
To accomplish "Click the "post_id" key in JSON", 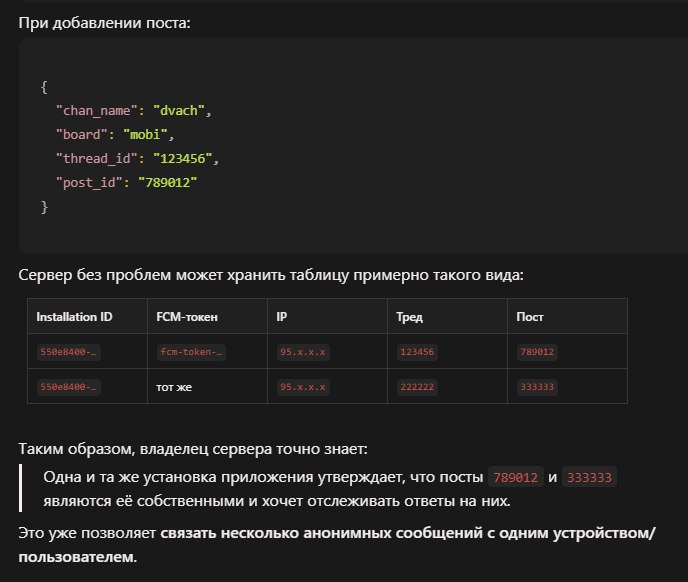I will [x=89, y=183].
